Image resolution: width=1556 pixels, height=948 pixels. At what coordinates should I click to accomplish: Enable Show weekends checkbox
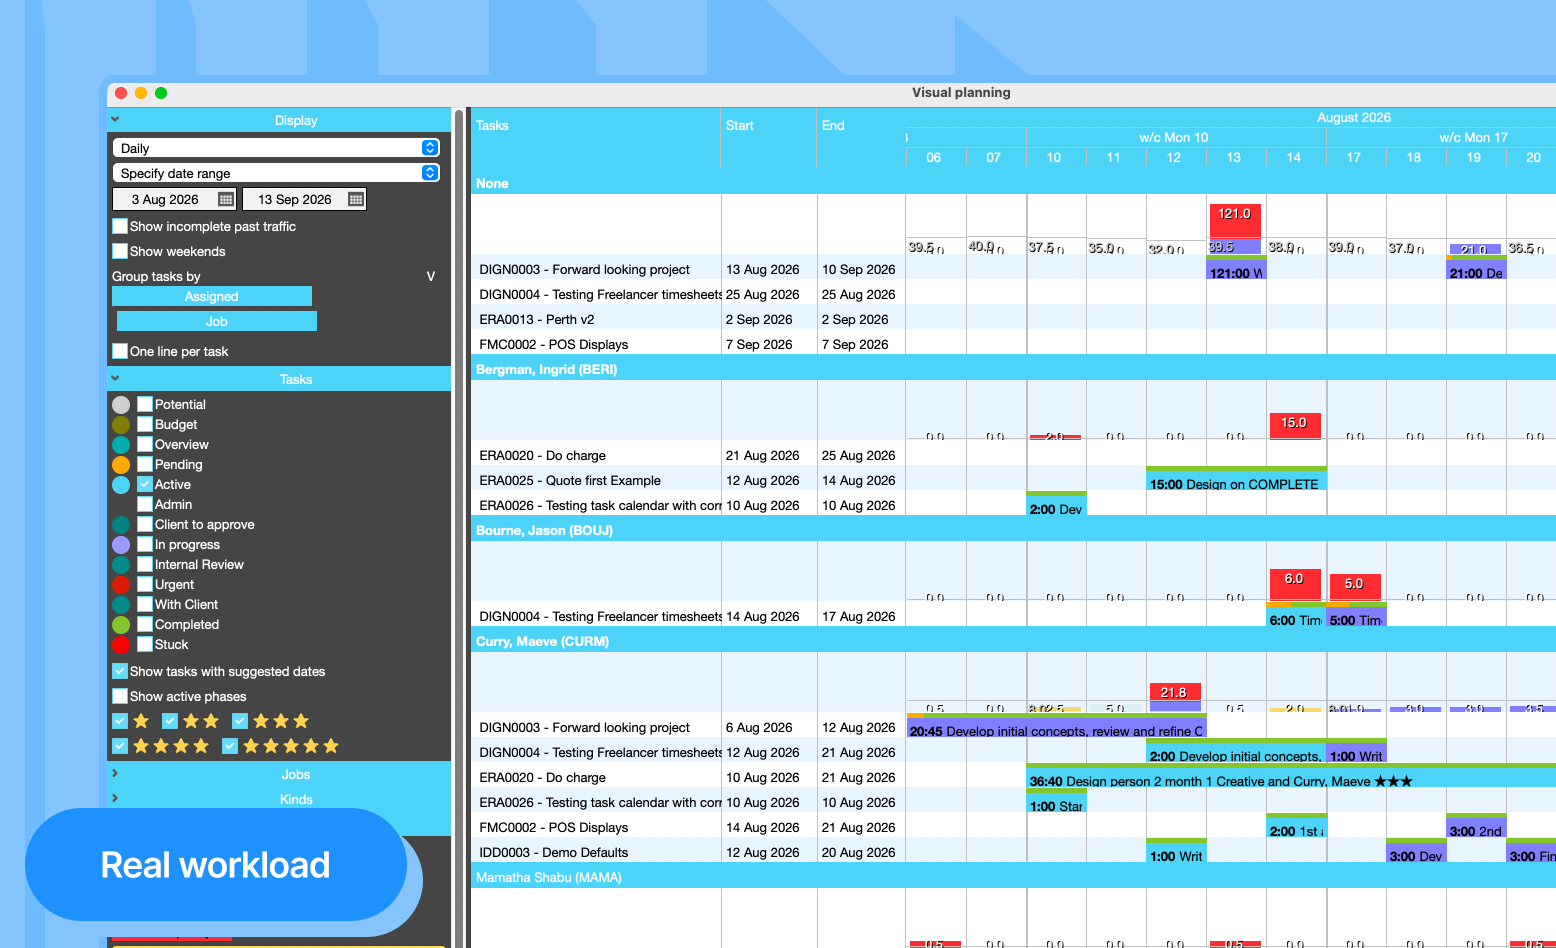[120, 251]
